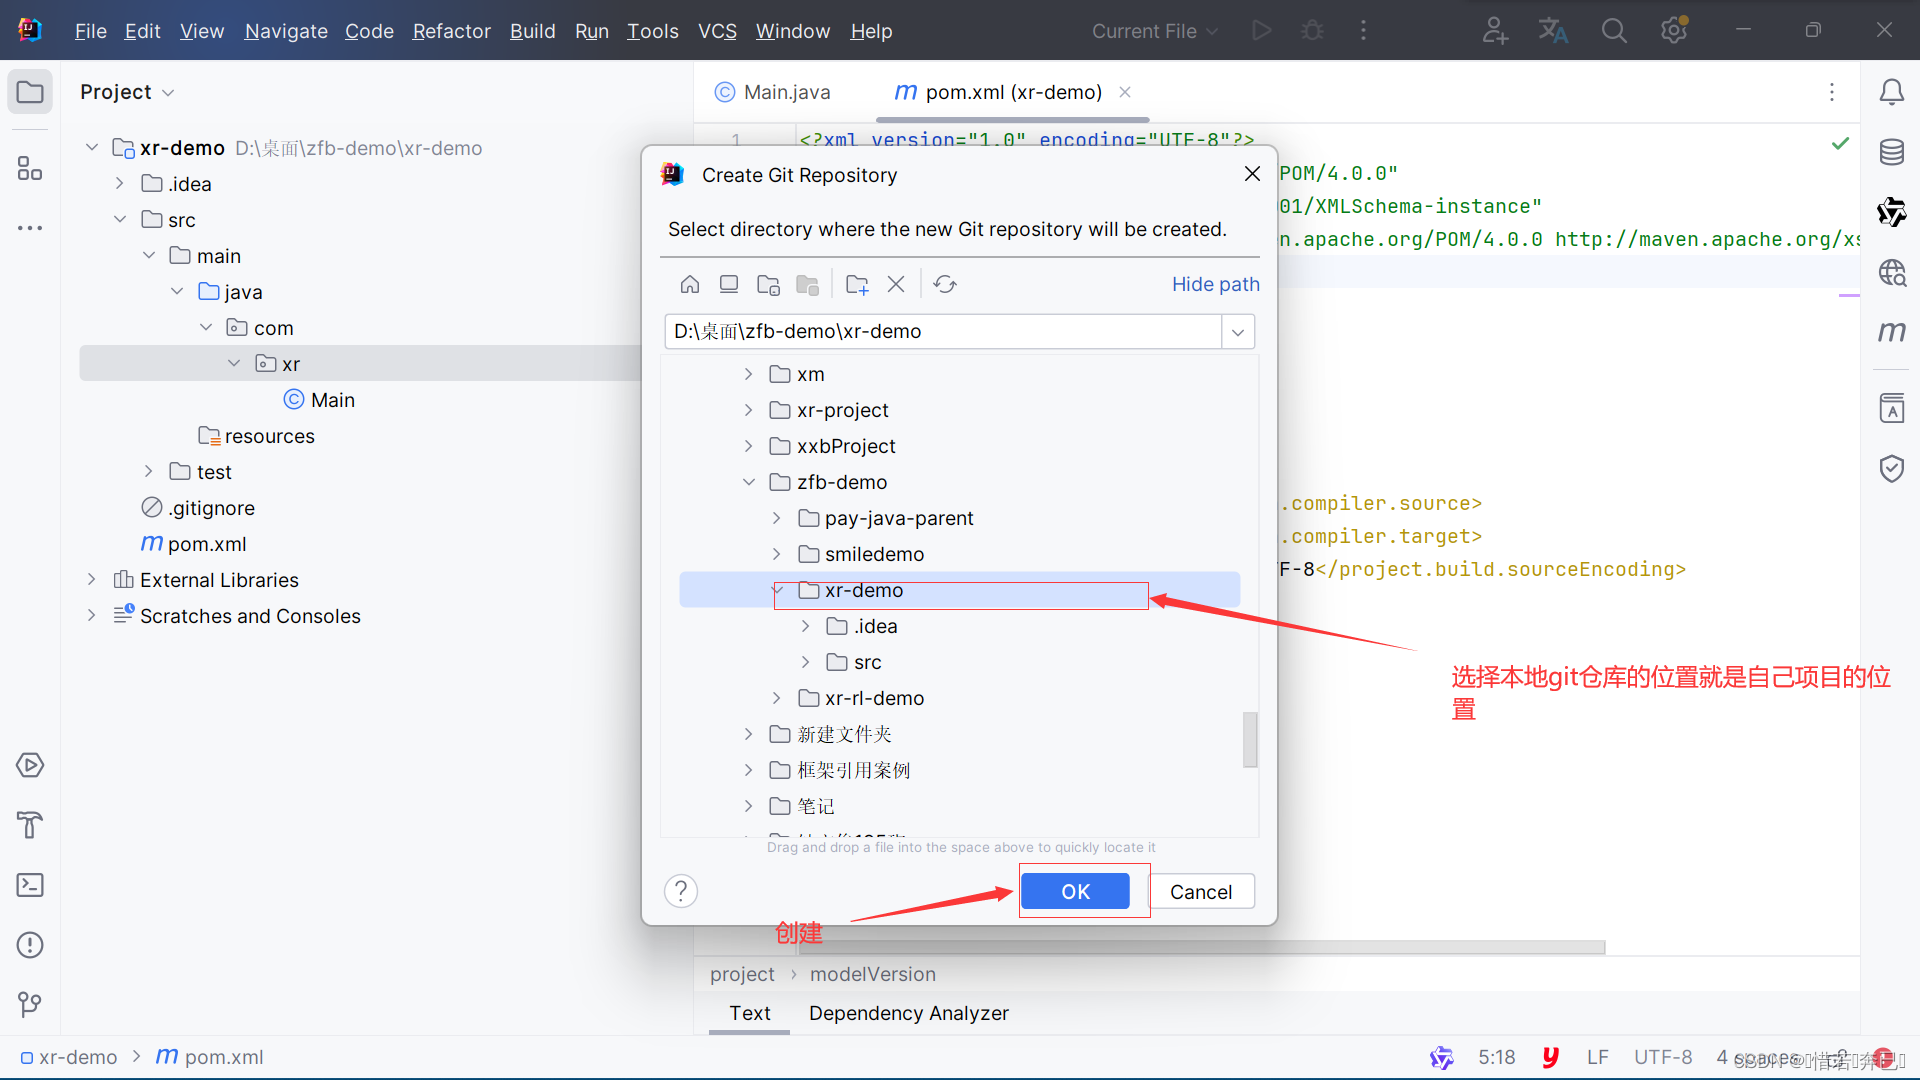Select the xr-demo folder in tree
1920x1080 pixels.
click(x=862, y=589)
